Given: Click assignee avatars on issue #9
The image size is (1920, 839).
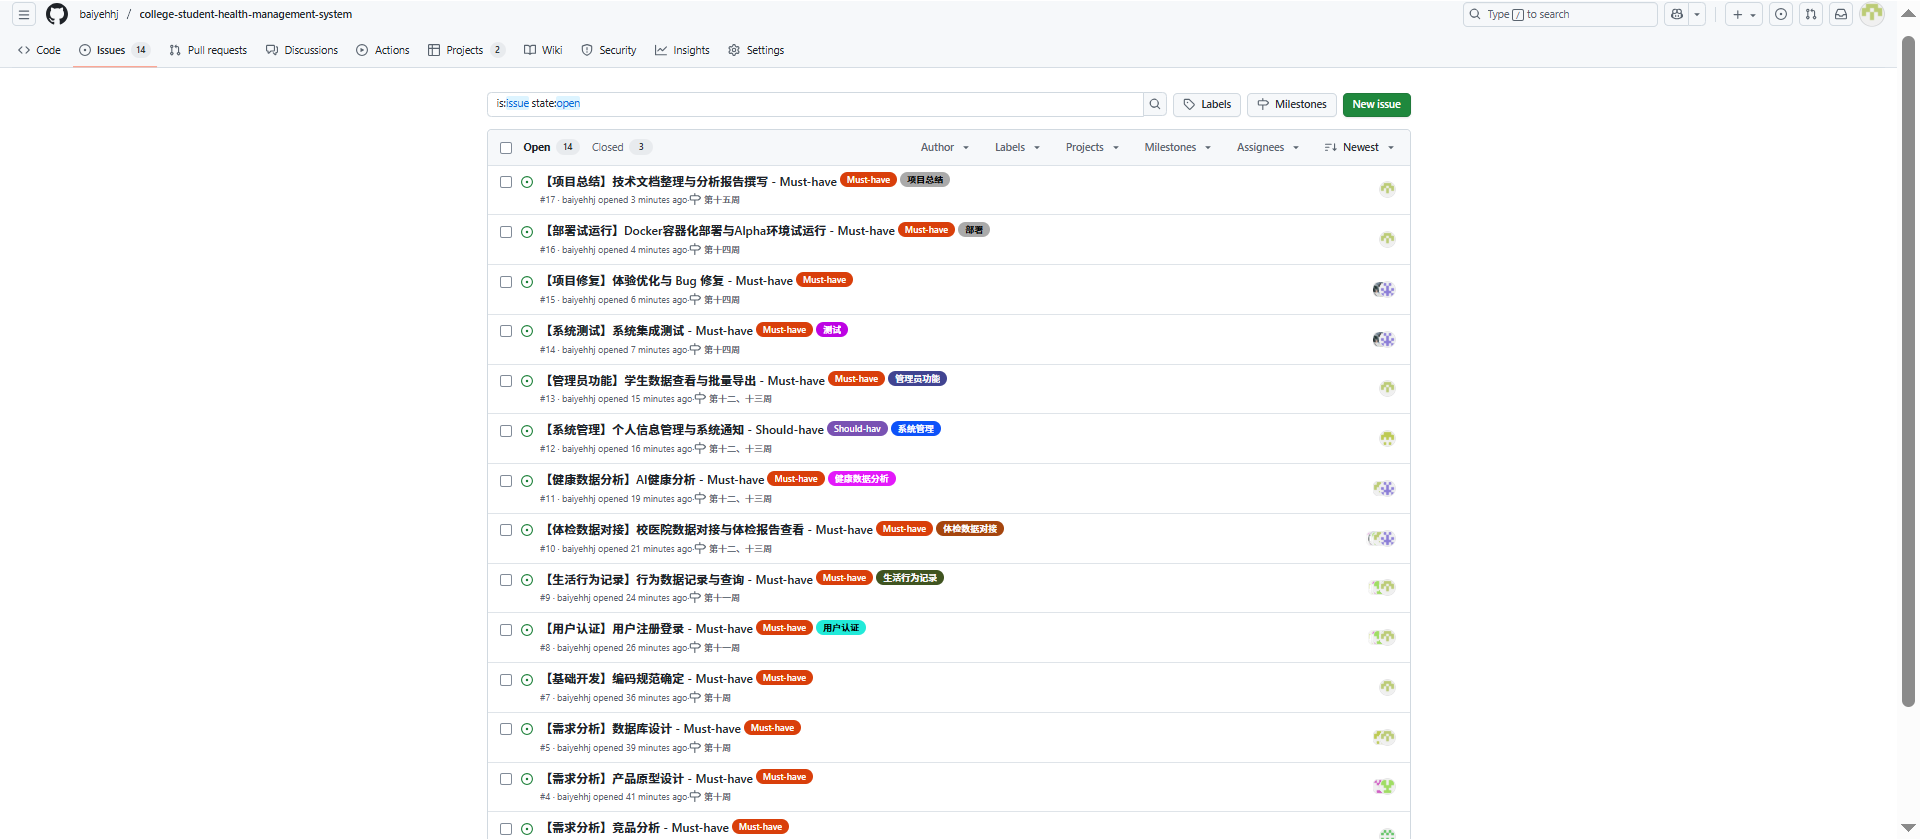Looking at the screenshot, I should (x=1382, y=587).
